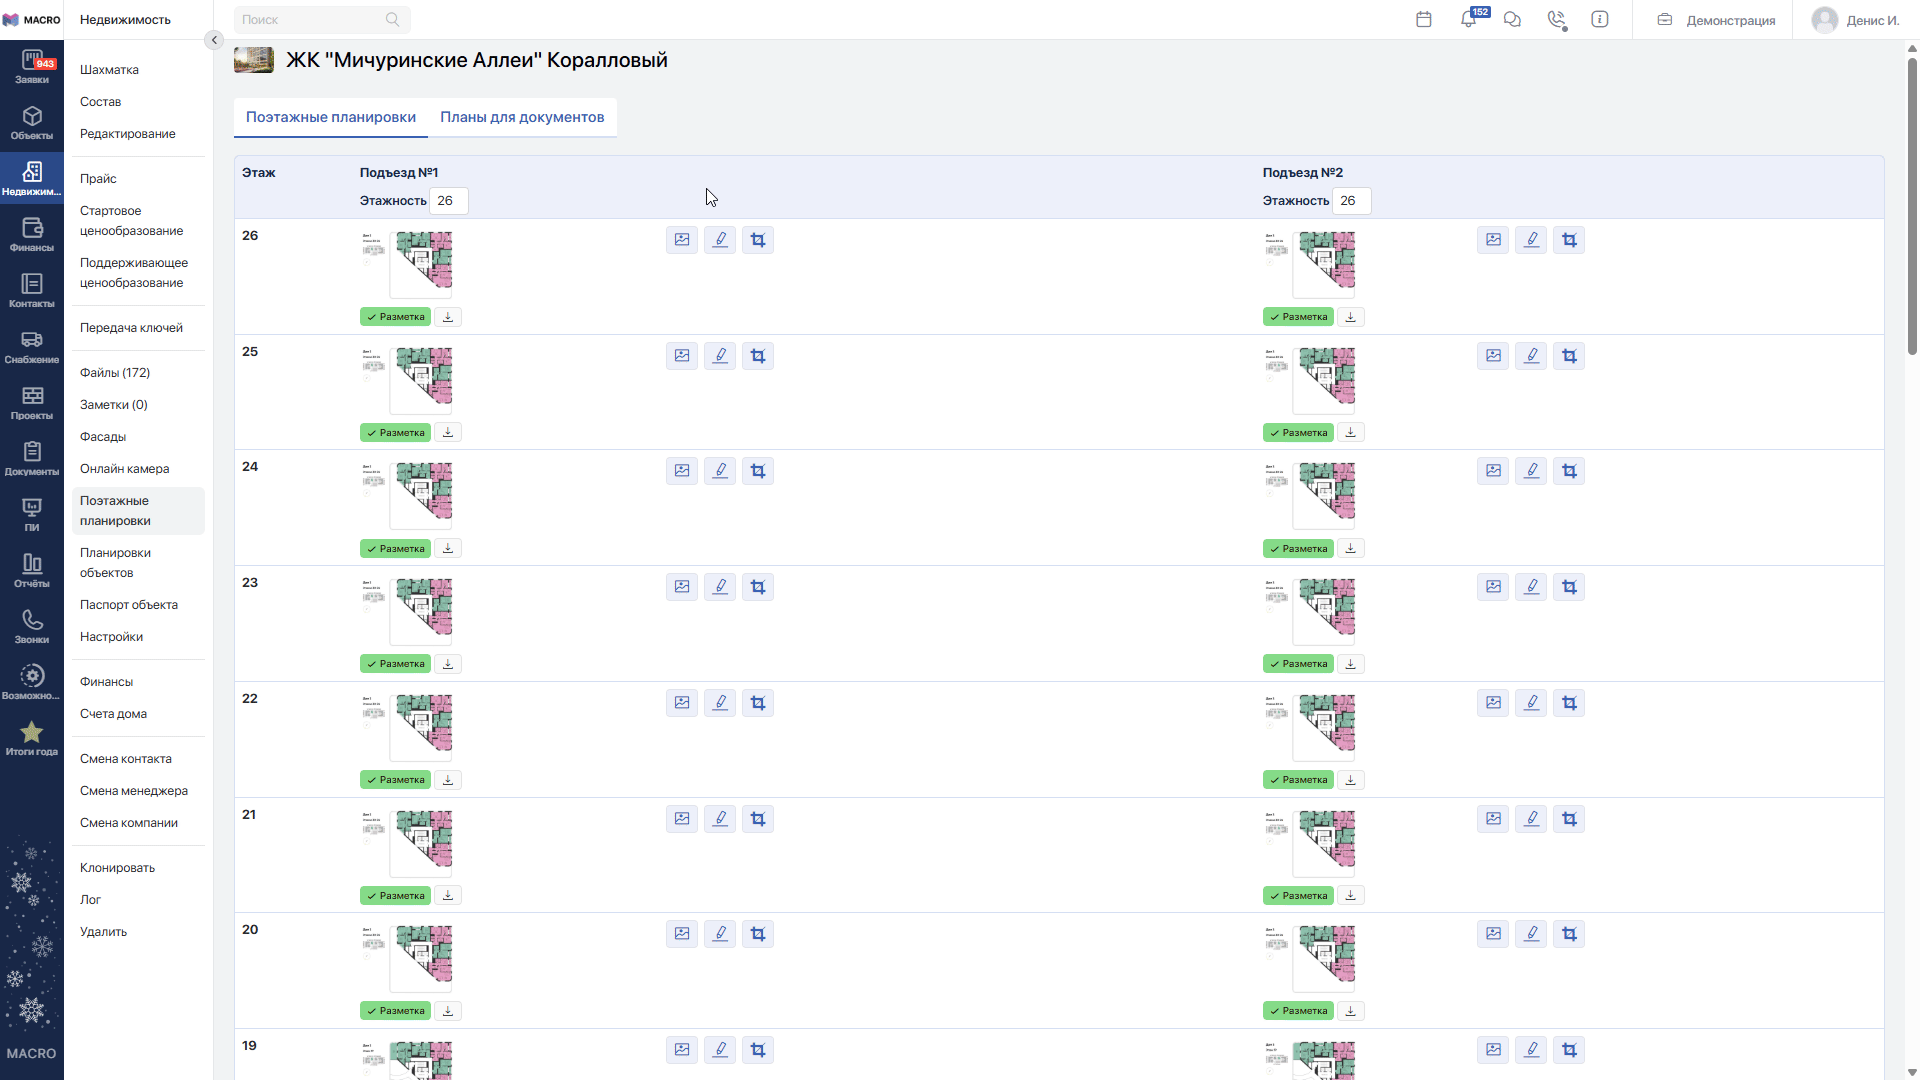Open Файлы (172) link
1920x1080 pixels.
(x=115, y=373)
